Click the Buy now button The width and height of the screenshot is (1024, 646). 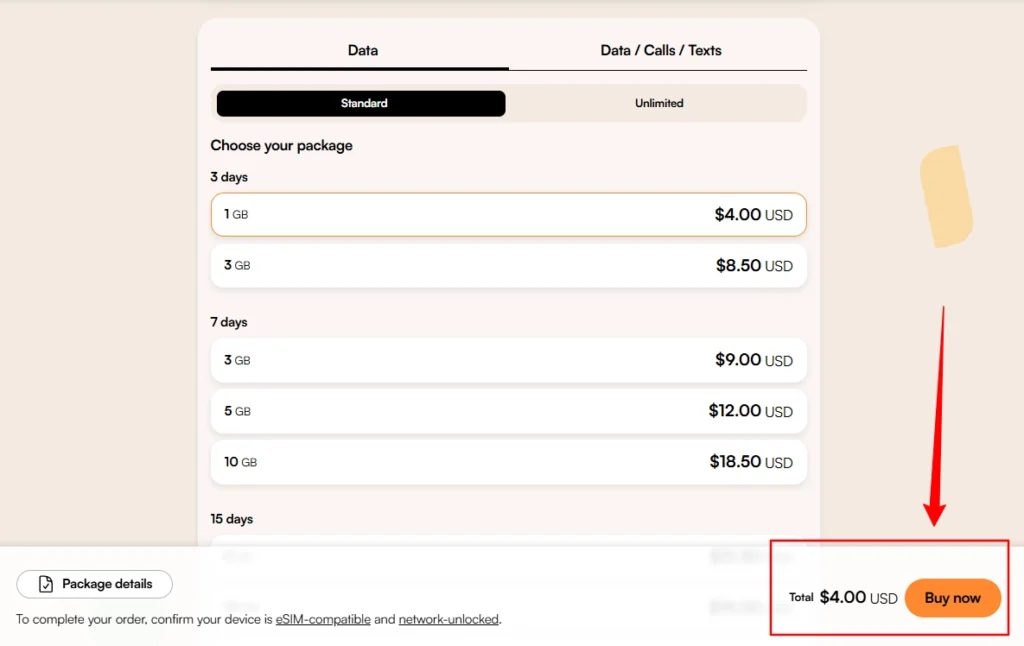click(x=952, y=598)
